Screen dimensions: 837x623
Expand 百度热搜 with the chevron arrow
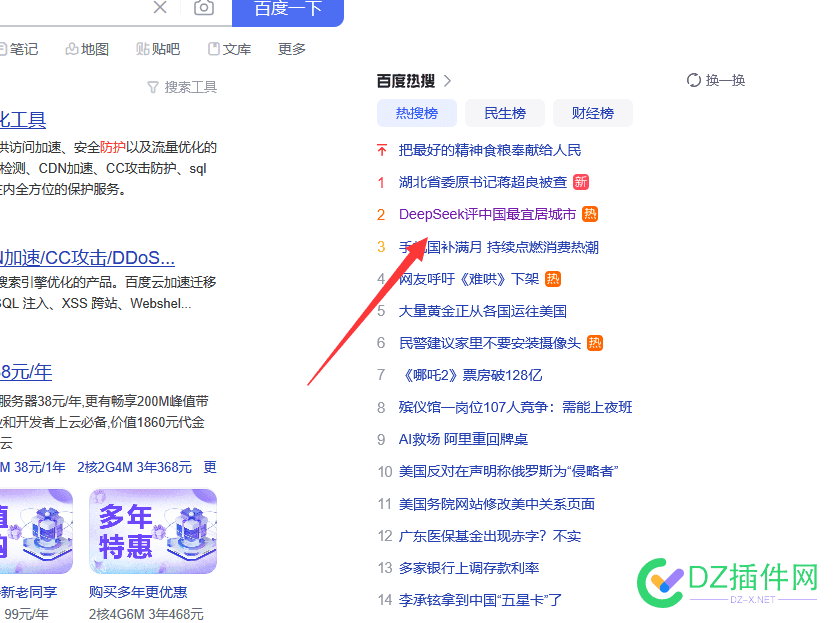tap(447, 81)
